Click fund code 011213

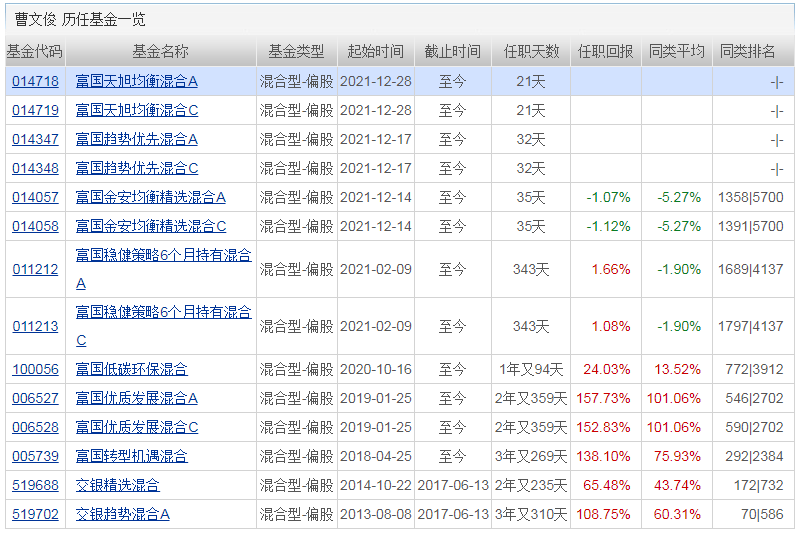tap(35, 327)
